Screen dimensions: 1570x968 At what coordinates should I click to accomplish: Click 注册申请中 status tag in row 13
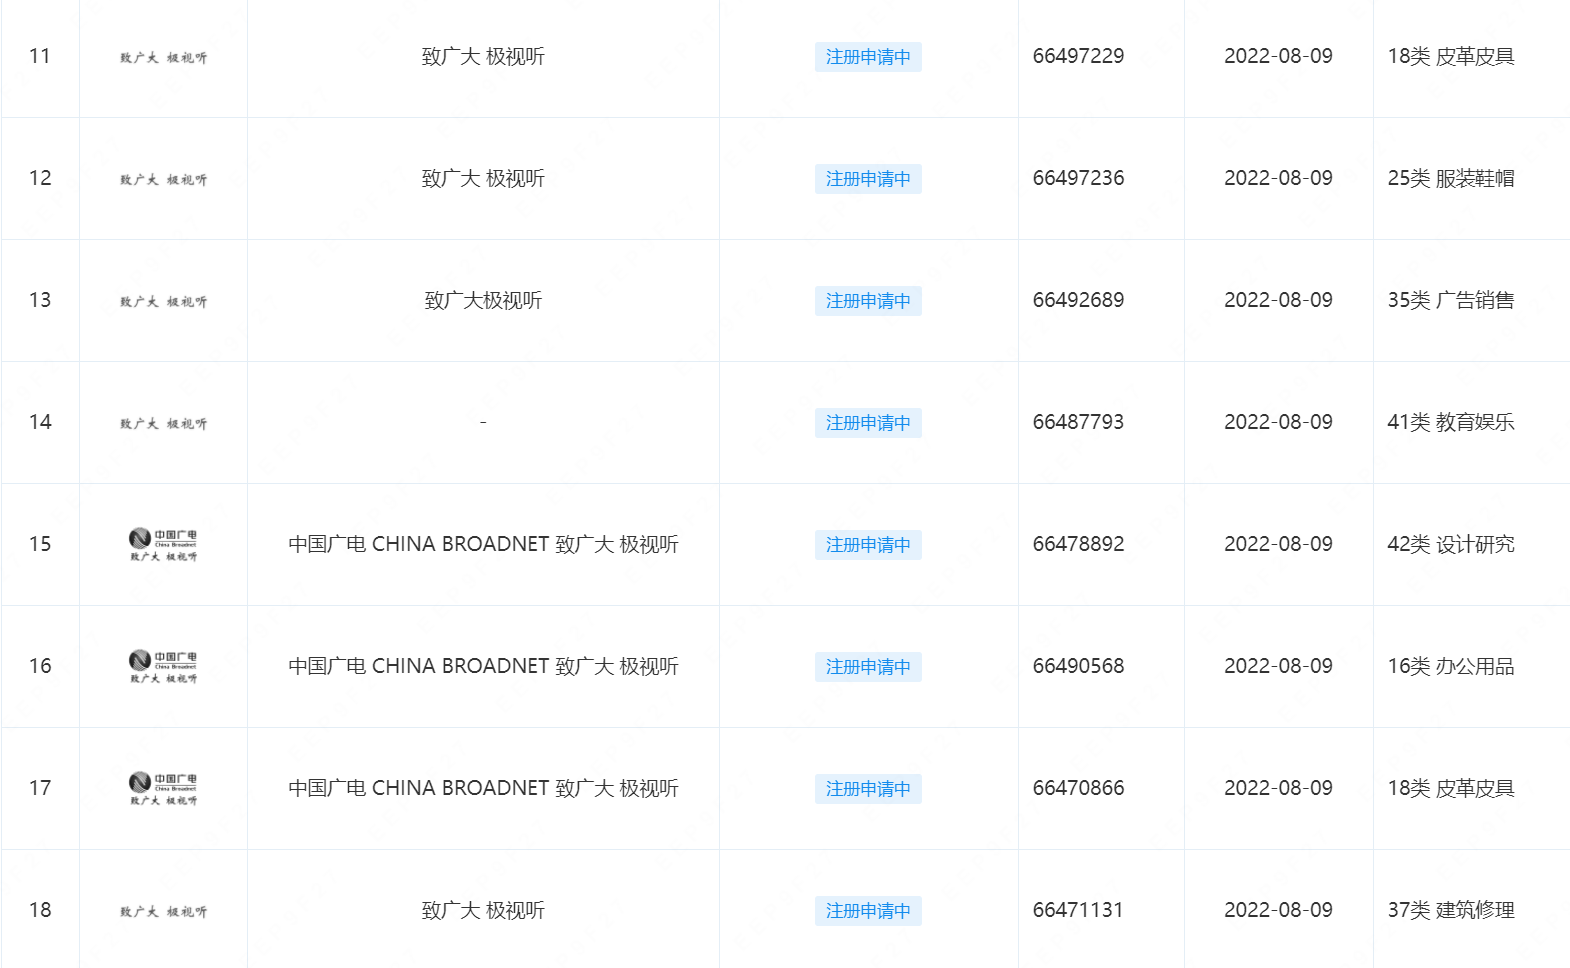868,301
